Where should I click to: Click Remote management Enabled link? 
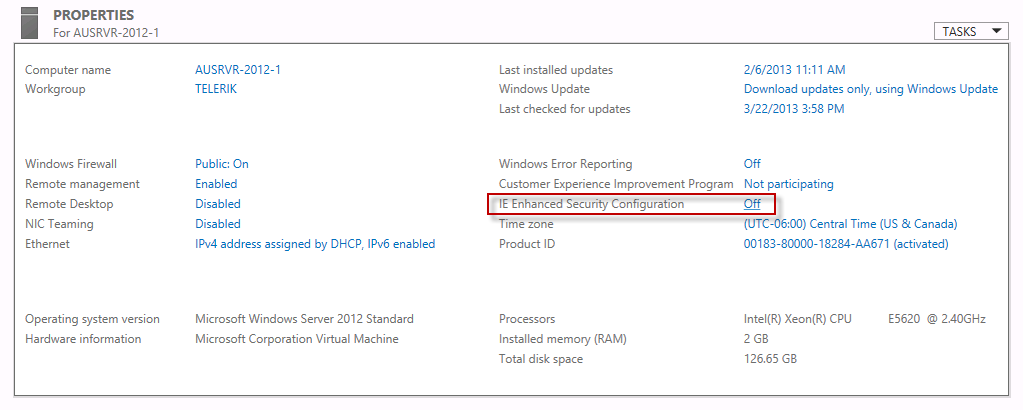tap(216, 184)
